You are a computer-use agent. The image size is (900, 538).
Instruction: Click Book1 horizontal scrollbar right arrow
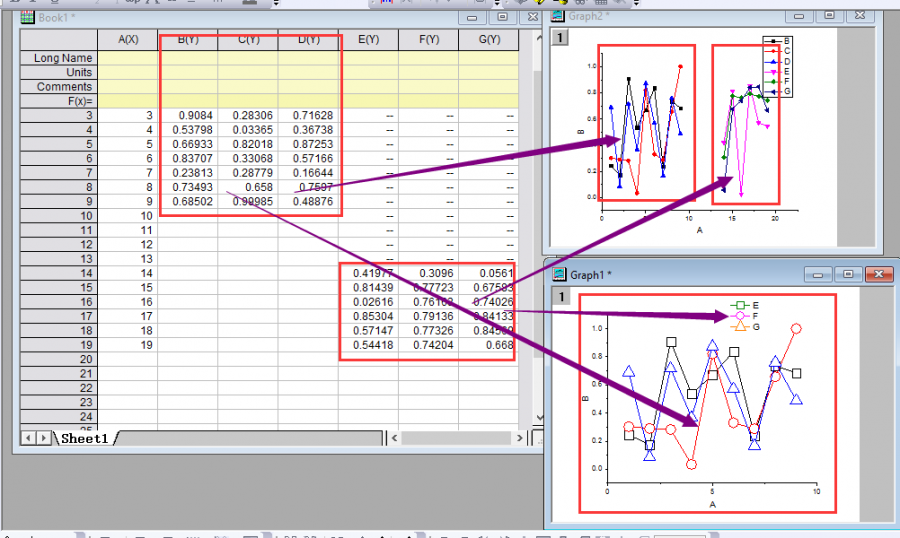point(519,438)
